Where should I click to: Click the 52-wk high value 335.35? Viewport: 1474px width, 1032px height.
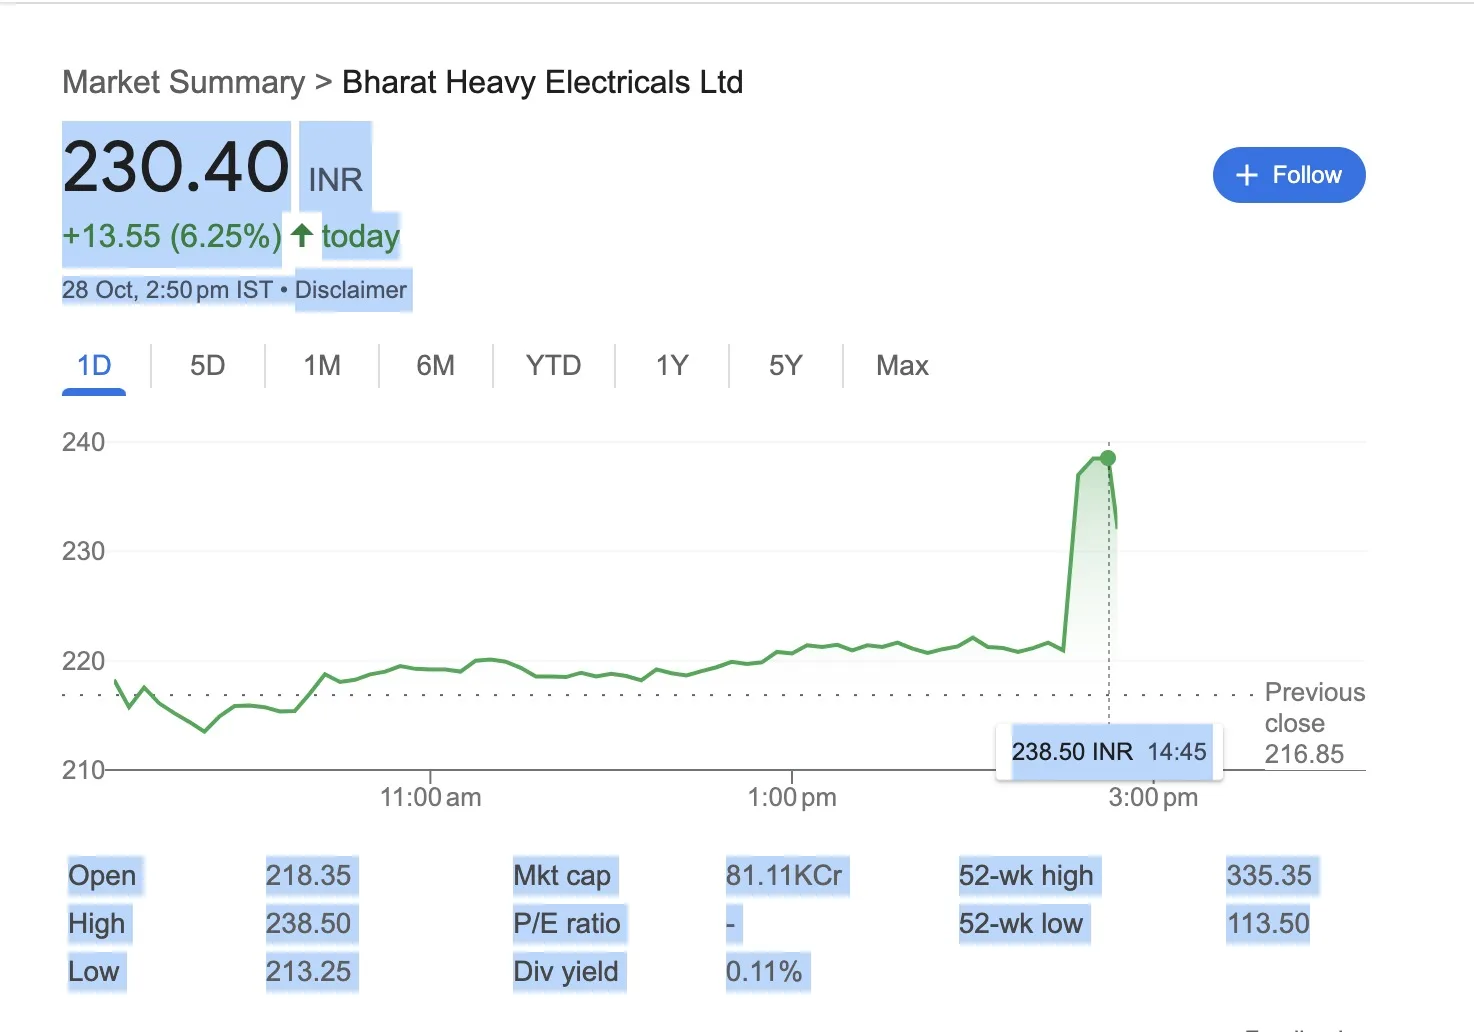coord(1269,875)
